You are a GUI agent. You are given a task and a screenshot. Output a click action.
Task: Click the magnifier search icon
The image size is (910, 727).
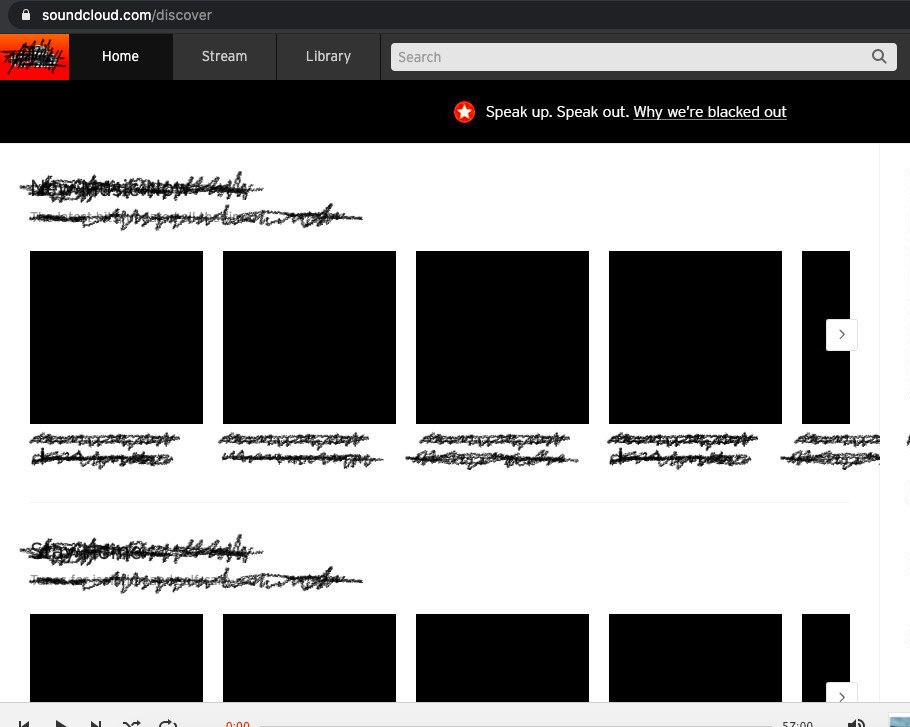[x=879, y=57]
